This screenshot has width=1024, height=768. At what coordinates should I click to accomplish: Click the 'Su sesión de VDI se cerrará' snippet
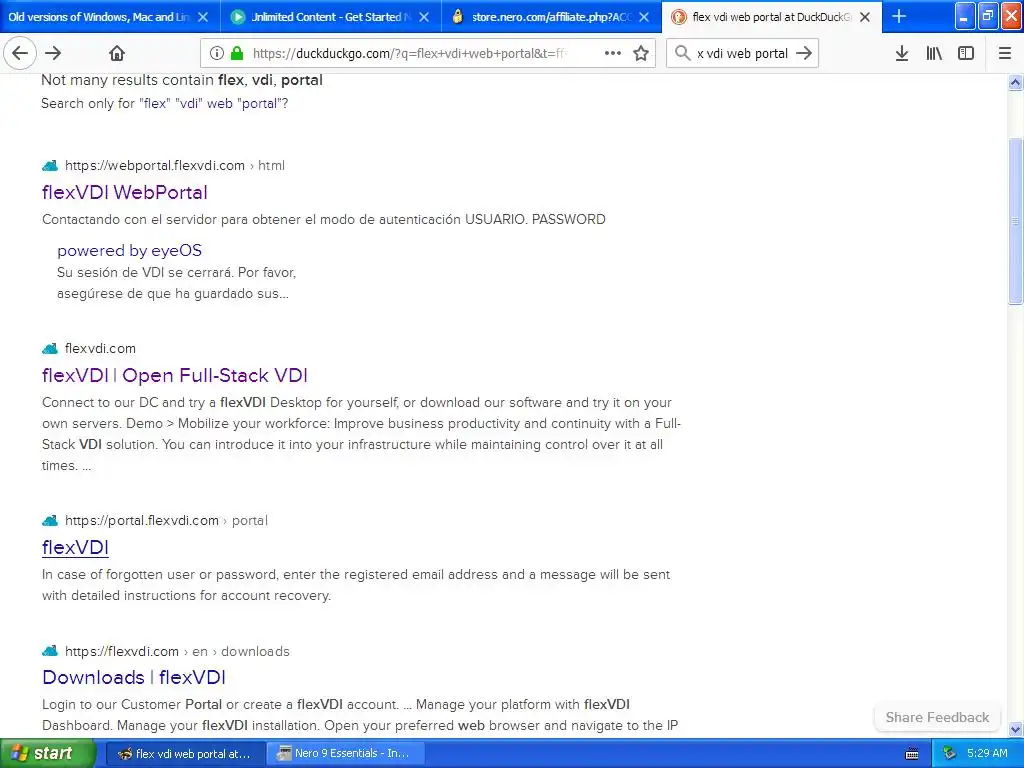point(176,283)
